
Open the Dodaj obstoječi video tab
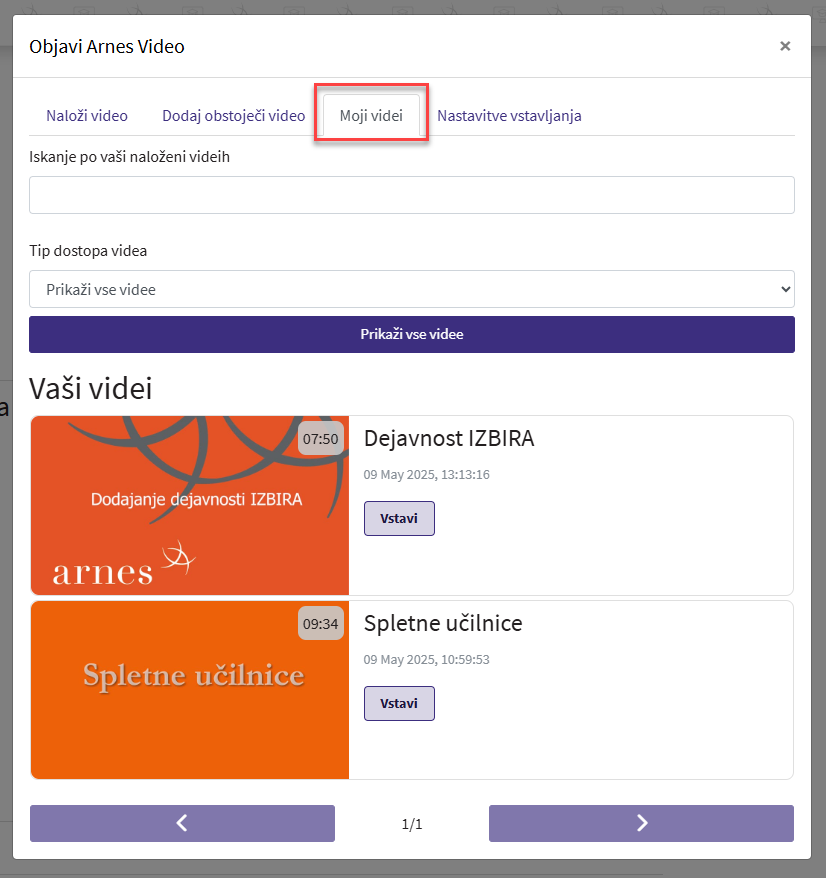233,115
